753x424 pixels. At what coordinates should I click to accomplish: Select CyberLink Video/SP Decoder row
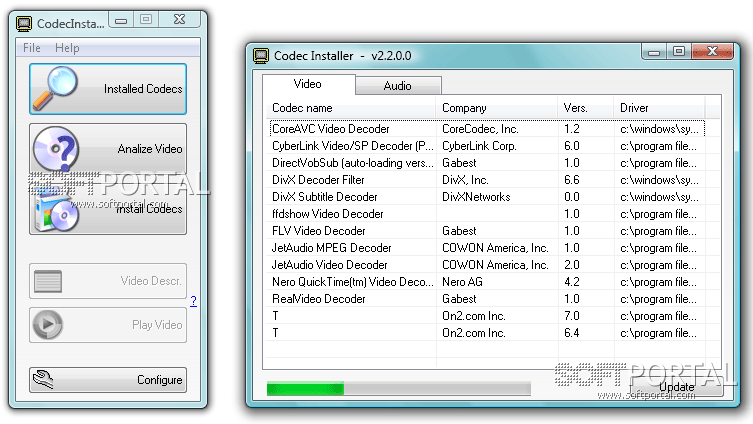tap(487, 146)
